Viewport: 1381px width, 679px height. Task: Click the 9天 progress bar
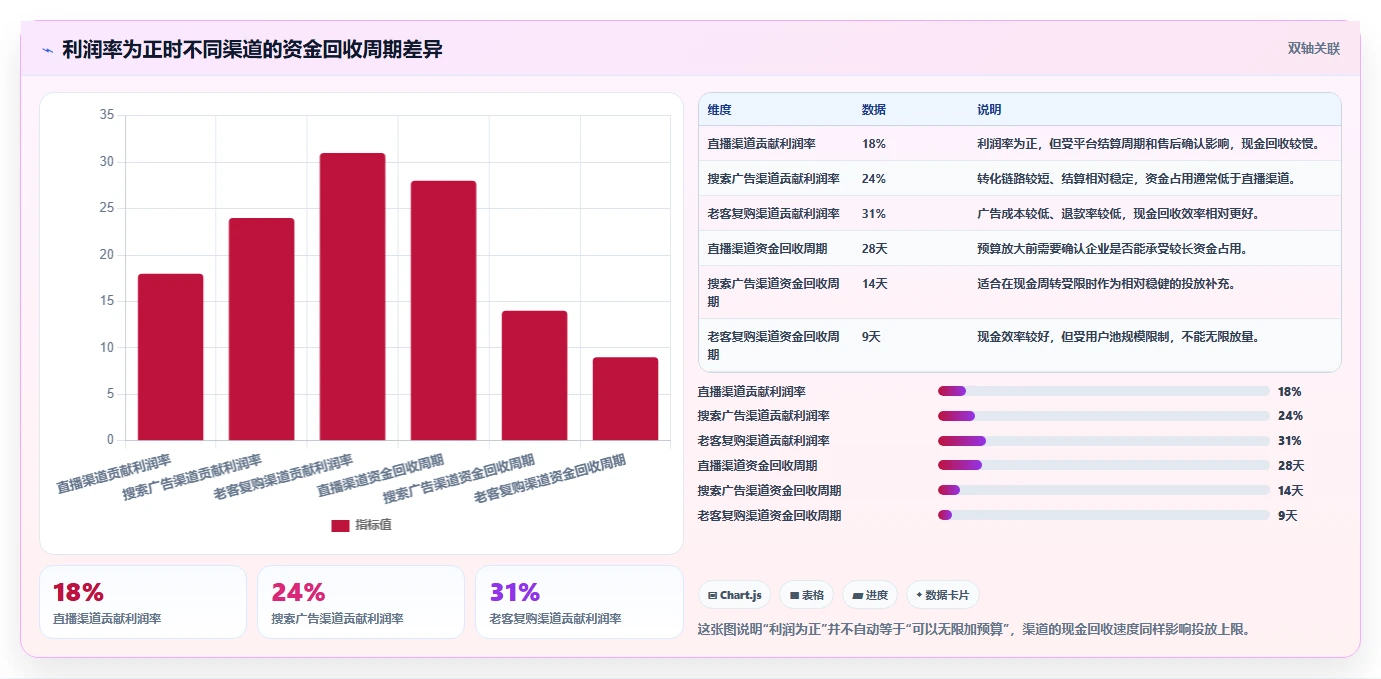(x=1104, y=515)
